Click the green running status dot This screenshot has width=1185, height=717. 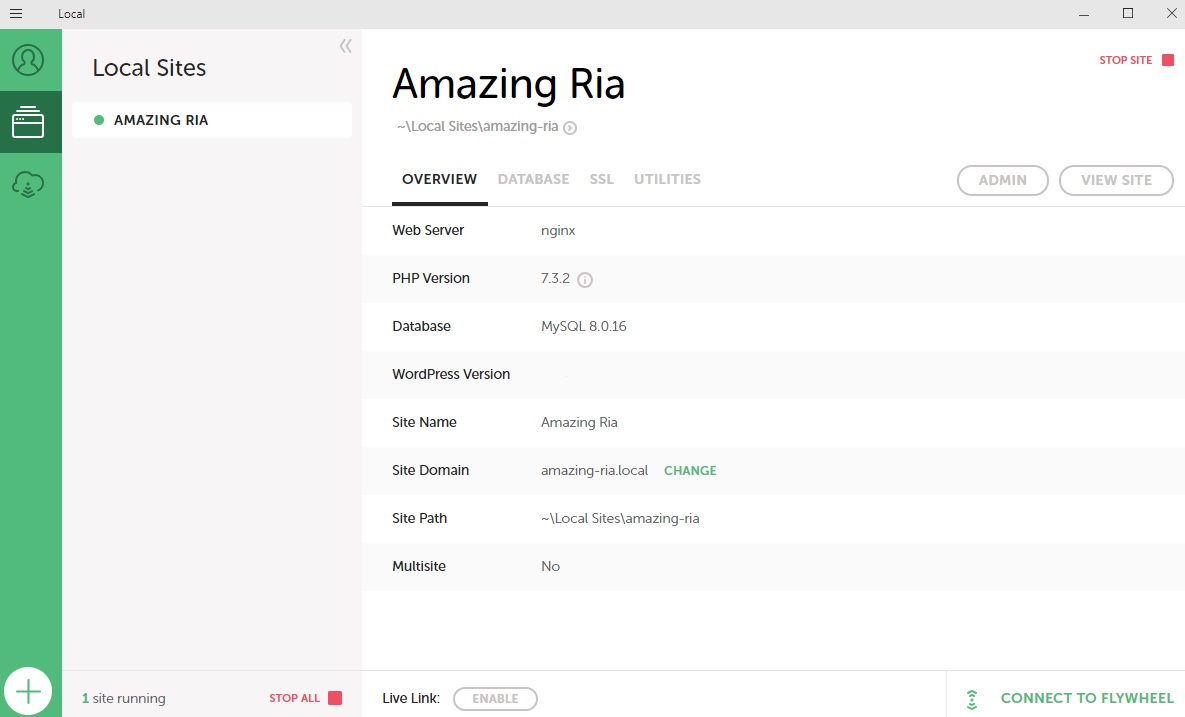pyautogui.click(x=98, y=120)
